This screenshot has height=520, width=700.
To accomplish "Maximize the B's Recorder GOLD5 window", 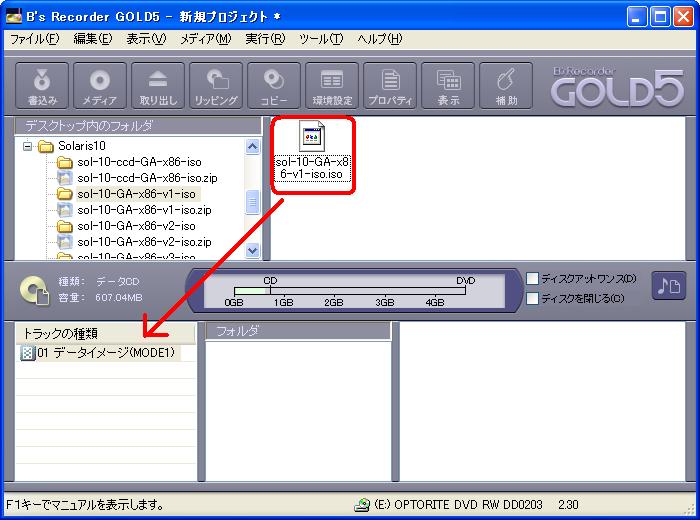I will 660,17.
